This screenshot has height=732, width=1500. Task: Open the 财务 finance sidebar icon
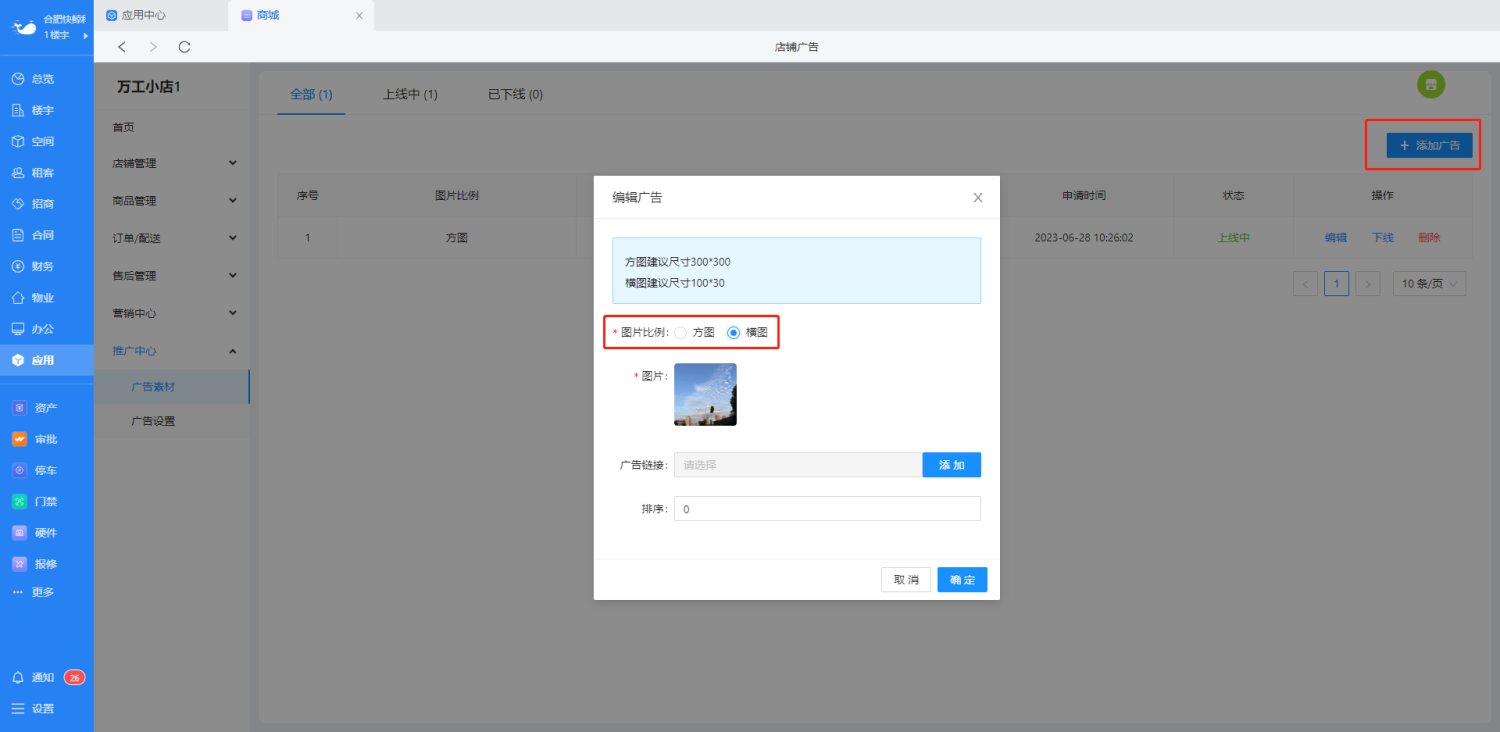18,266
